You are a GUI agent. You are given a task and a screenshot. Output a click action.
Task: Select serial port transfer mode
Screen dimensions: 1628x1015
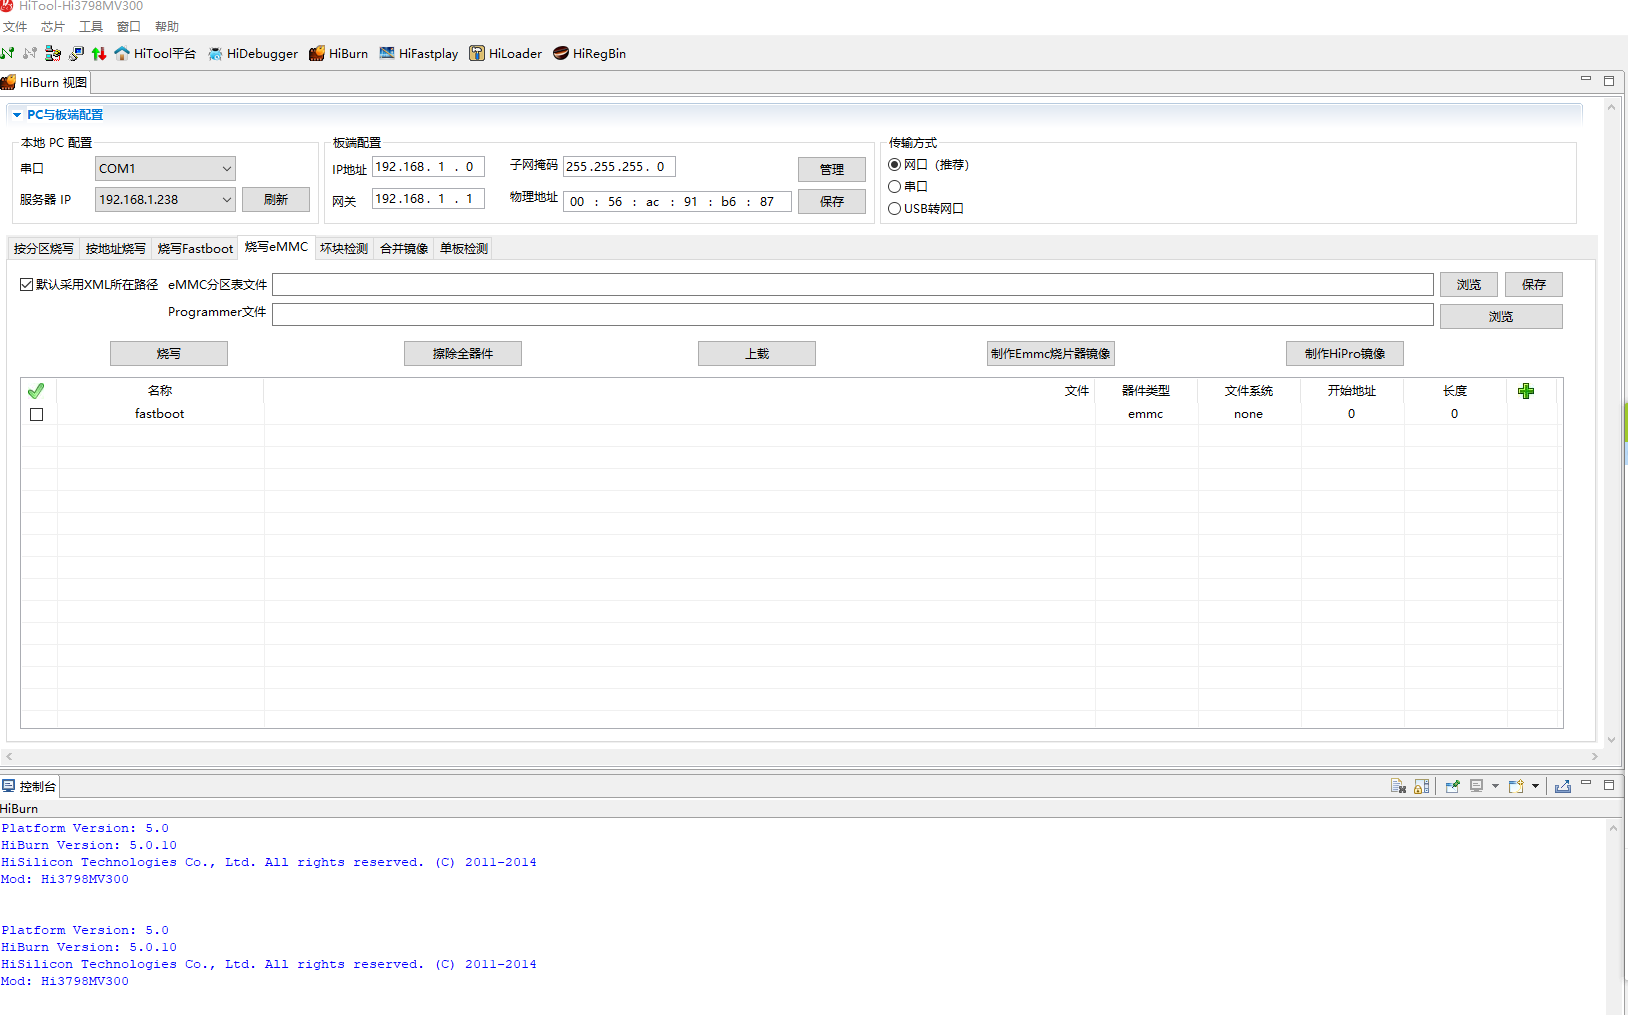click(895, 187)
